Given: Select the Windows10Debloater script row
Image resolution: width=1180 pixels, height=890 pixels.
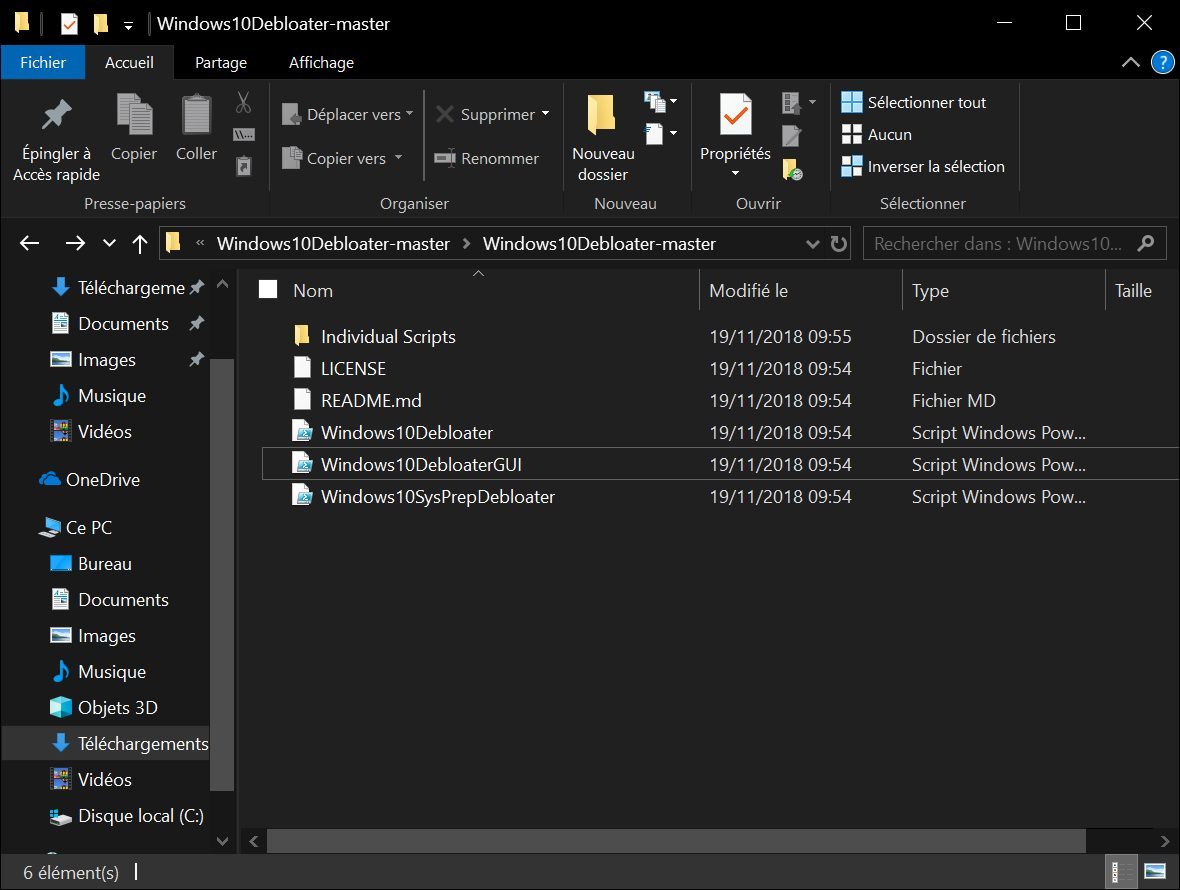Looking at the screenshot, I should [720, 432].
